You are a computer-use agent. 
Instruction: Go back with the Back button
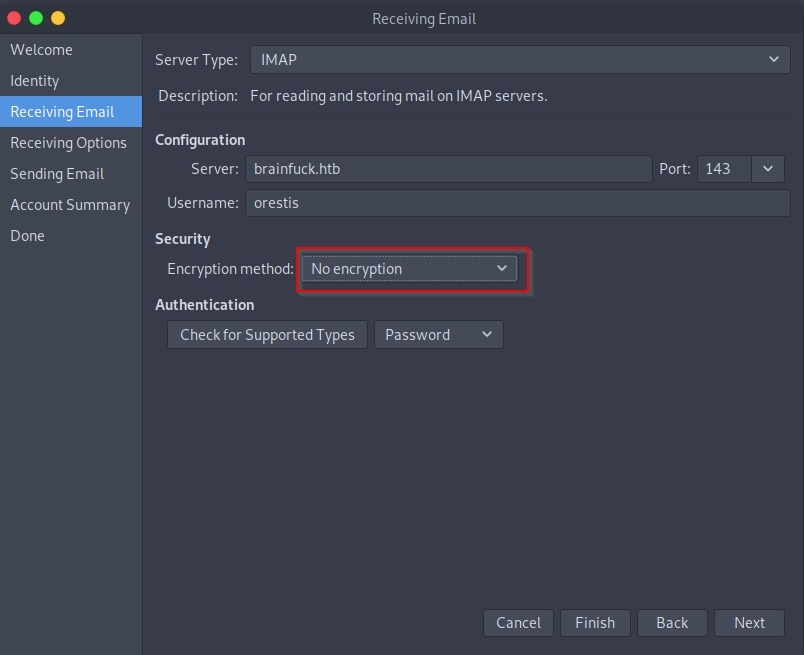point(672,622)
